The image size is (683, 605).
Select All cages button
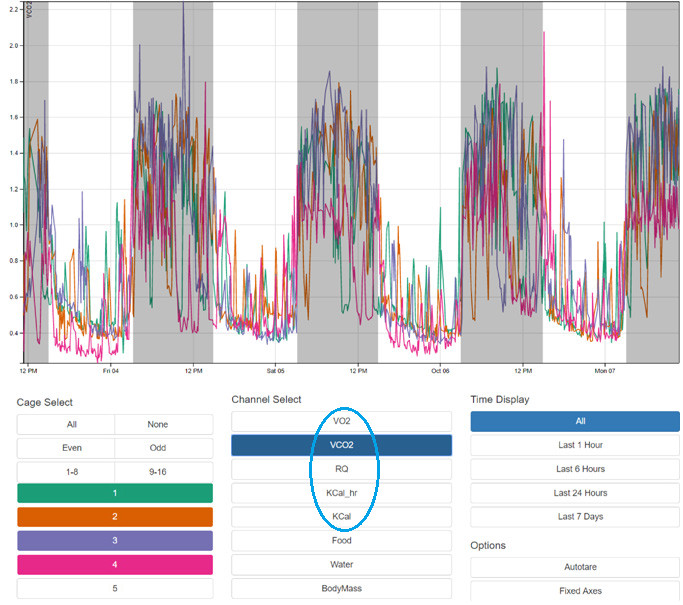(x=66, y=424)
